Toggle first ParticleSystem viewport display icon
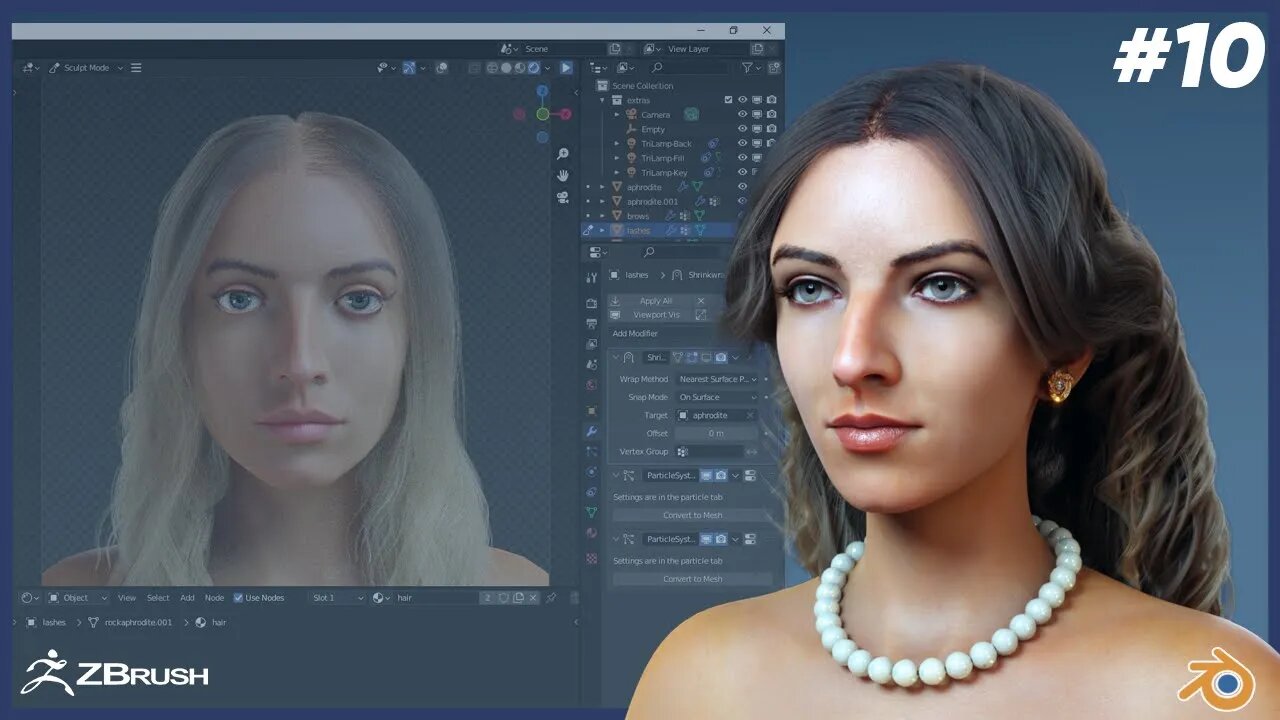The width and height of the screenshot is (1280, 720). (706, 476)
